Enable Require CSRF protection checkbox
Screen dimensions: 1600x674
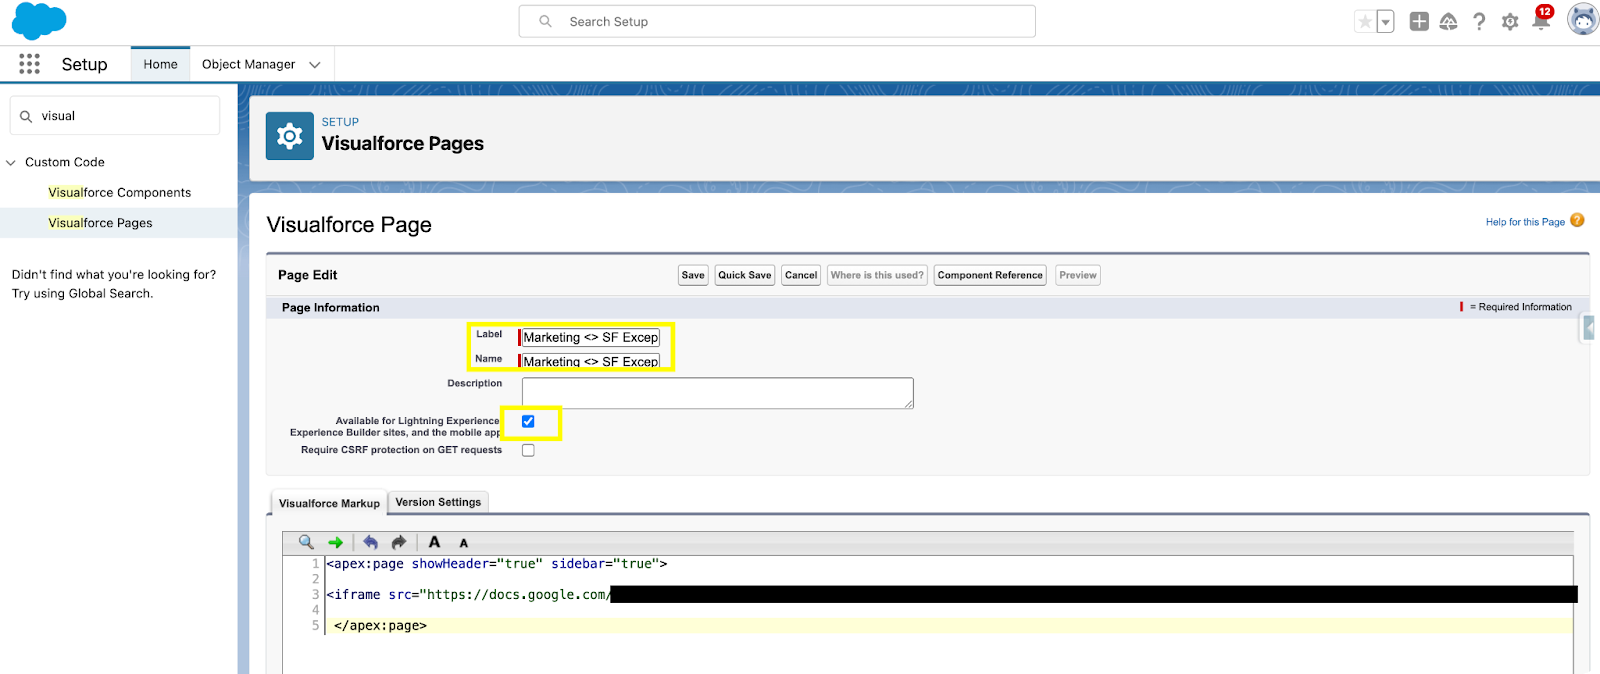pos(528,450)
